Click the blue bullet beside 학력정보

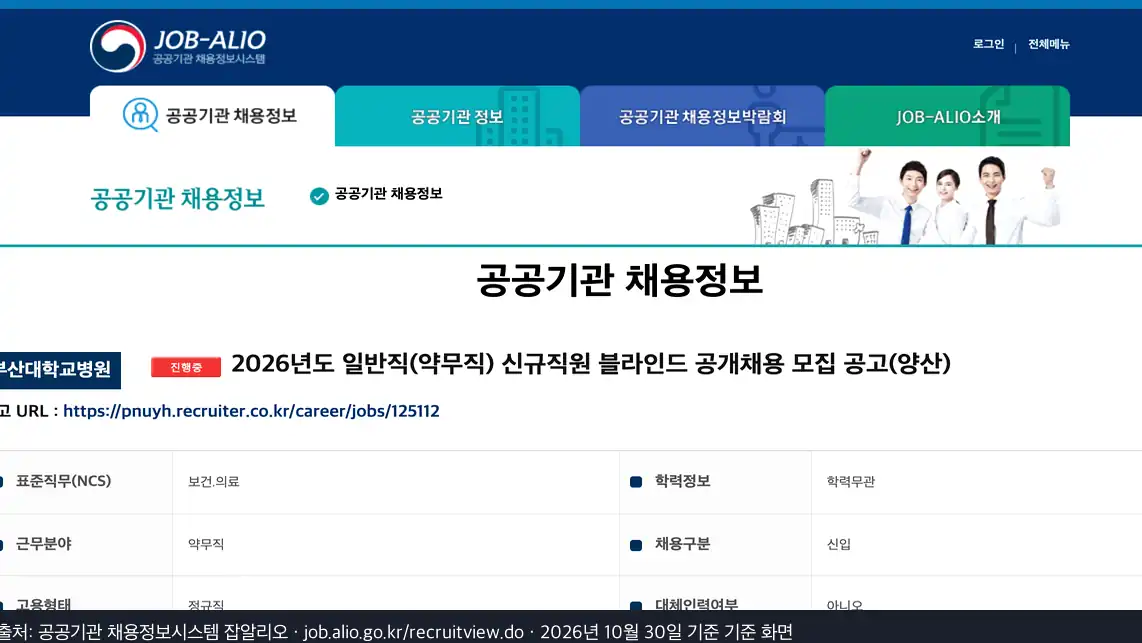tap(636, 482)
